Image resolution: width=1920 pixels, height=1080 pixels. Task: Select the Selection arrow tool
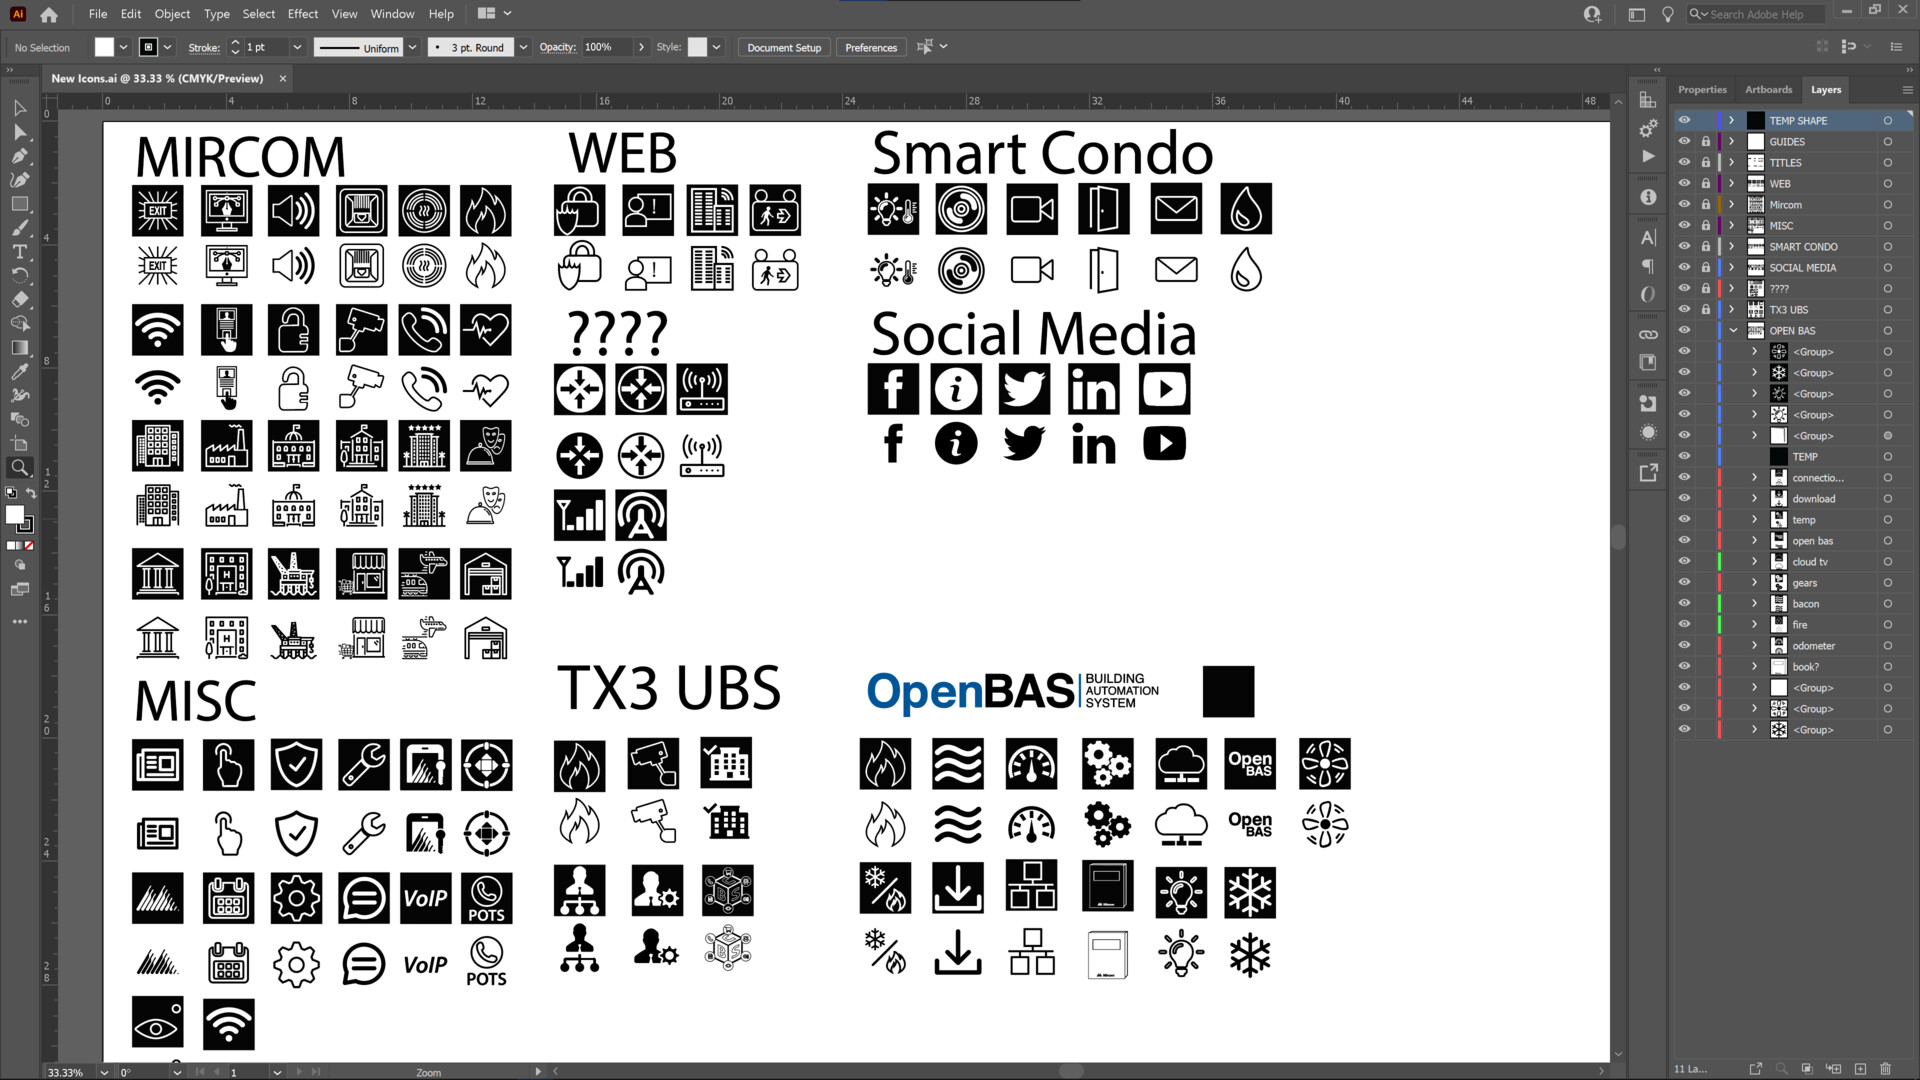pyautogui.click(x=20, y=108)
